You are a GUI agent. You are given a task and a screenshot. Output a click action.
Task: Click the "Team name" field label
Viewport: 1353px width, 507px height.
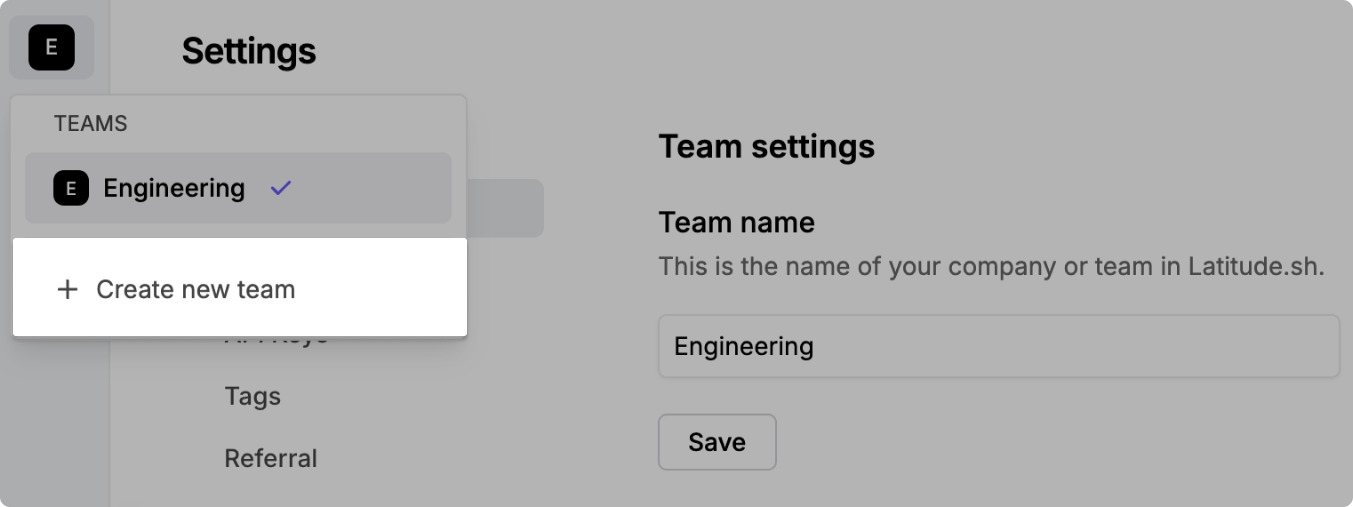736,221
